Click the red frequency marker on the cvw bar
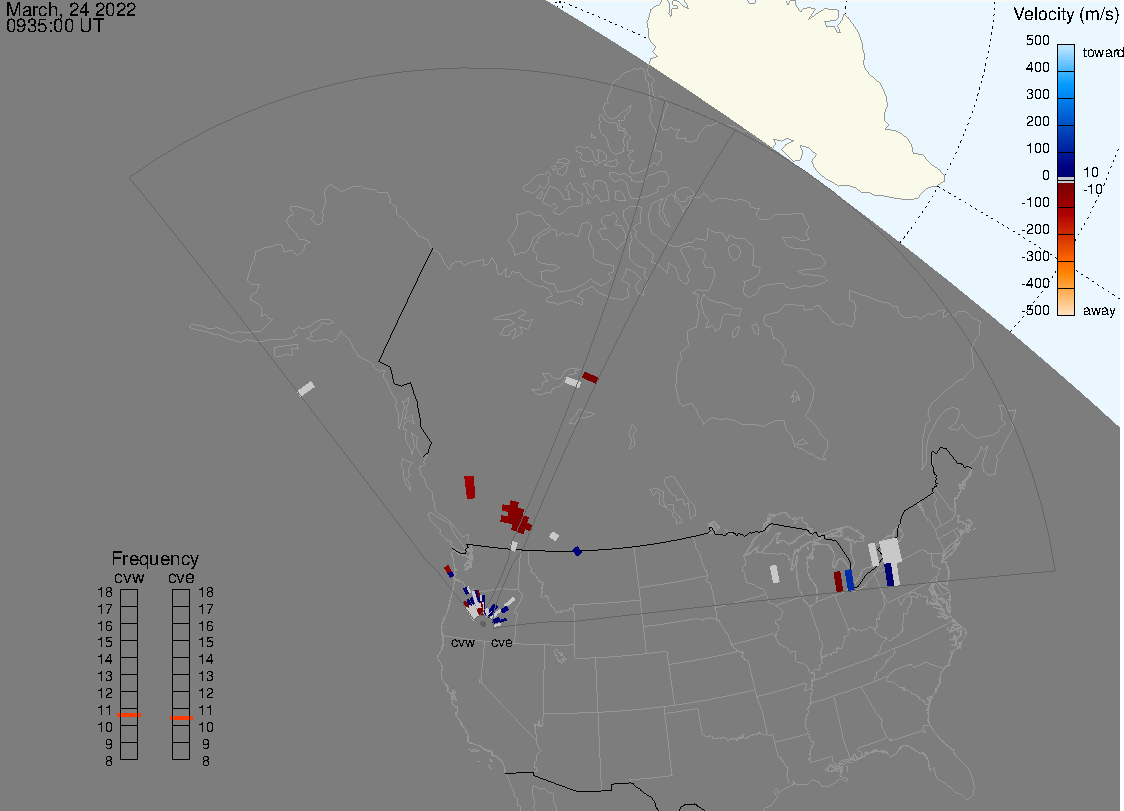This screenshot has height=811, width=1124. pos(129,715)
